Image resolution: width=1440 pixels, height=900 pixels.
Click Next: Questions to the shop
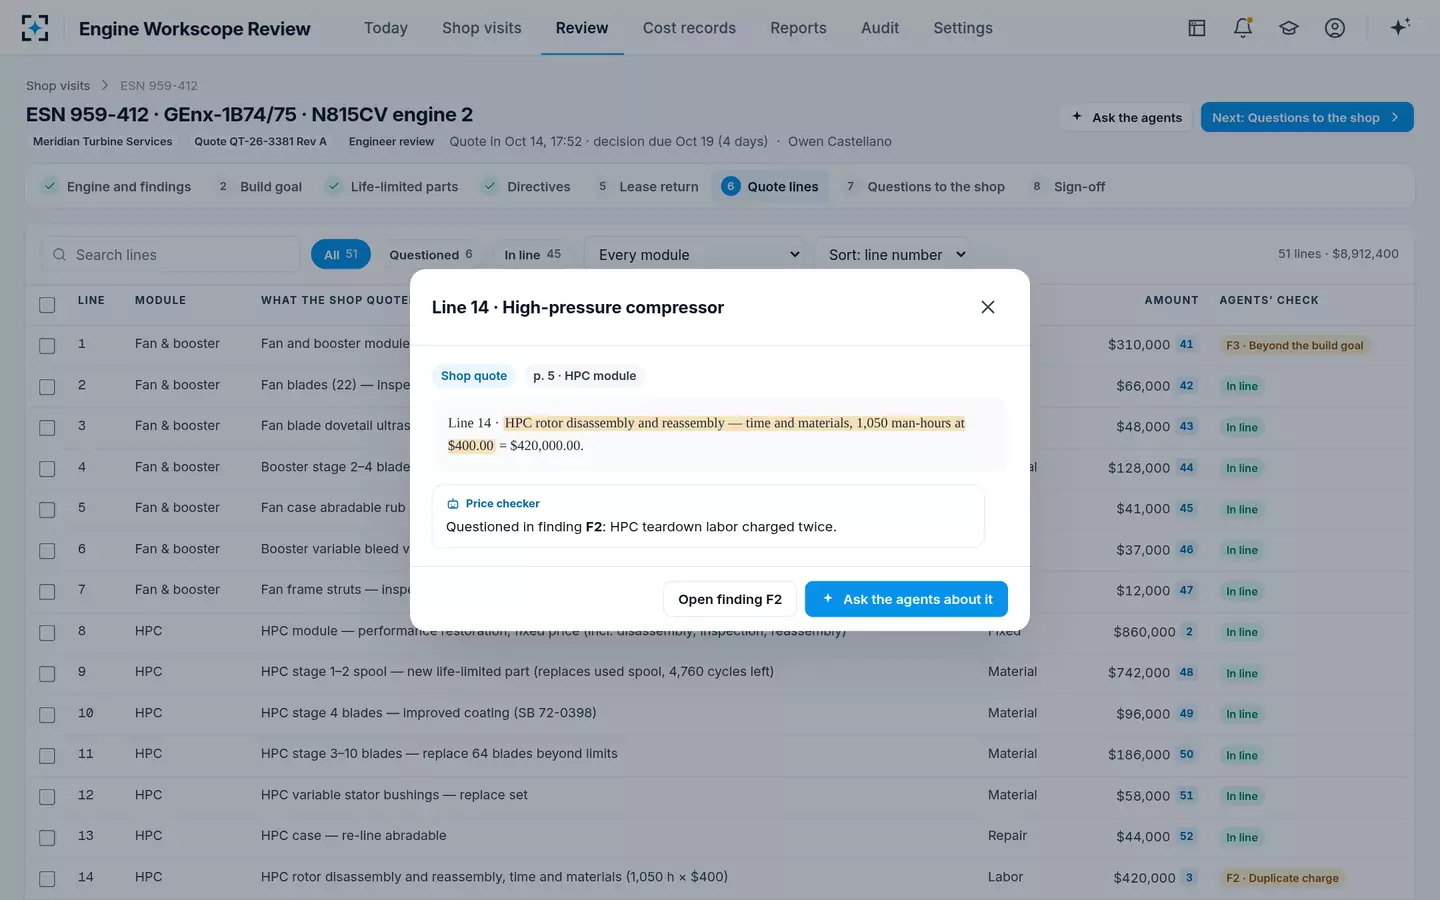[x=1307, y=117]
